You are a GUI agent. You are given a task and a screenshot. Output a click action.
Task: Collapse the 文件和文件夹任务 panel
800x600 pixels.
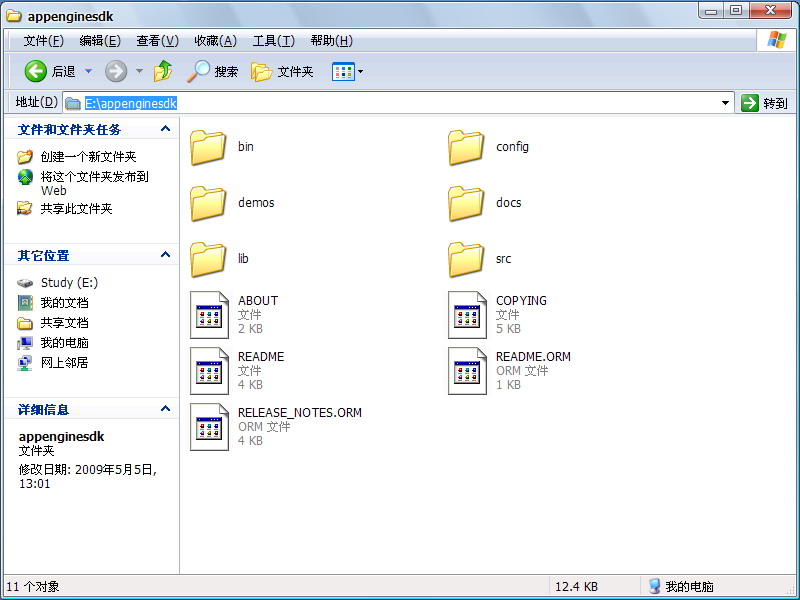pos(165,129)
